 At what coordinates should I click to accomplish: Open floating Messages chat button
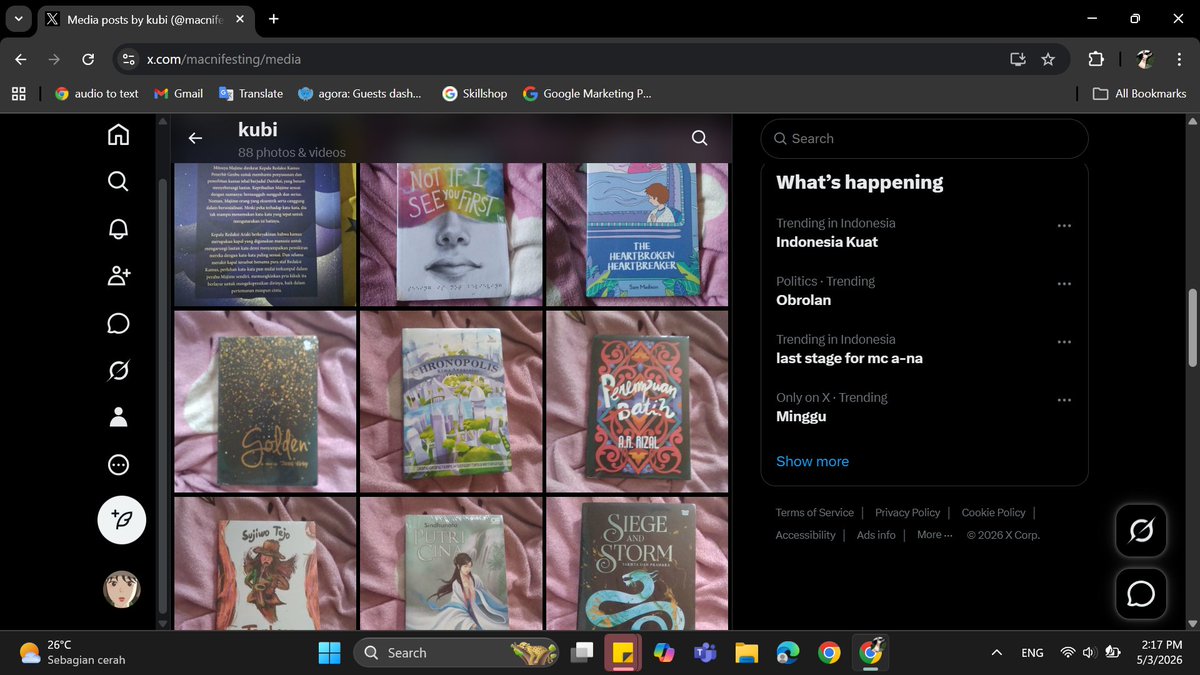point(1141,594)
